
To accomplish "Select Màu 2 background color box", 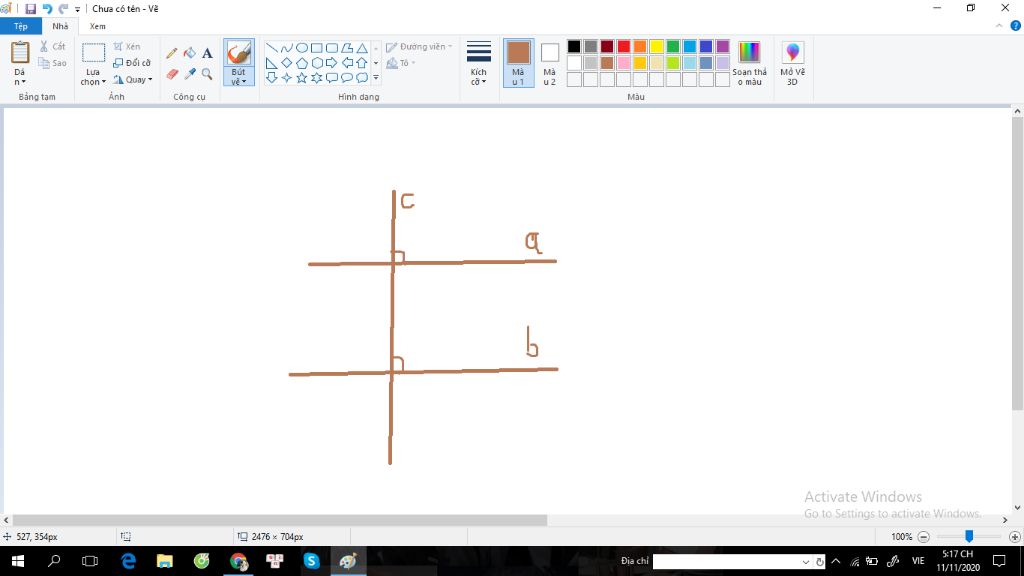I will [550, 63].
